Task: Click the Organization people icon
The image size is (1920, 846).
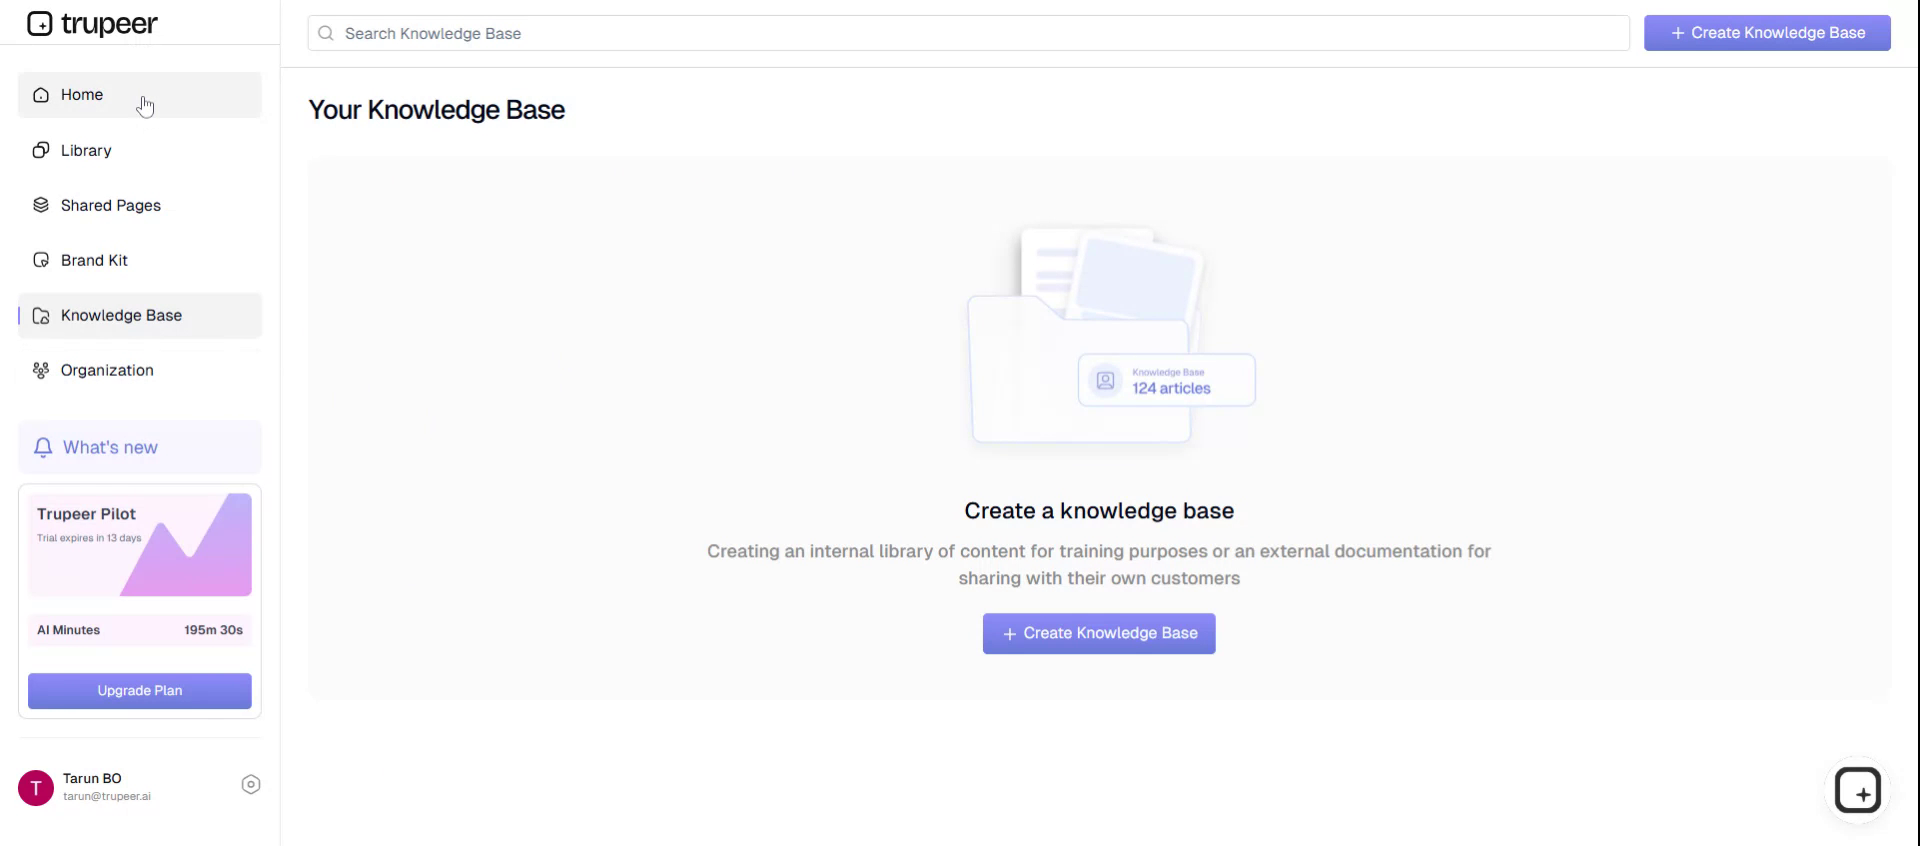Action: click(x=41, y=370)
